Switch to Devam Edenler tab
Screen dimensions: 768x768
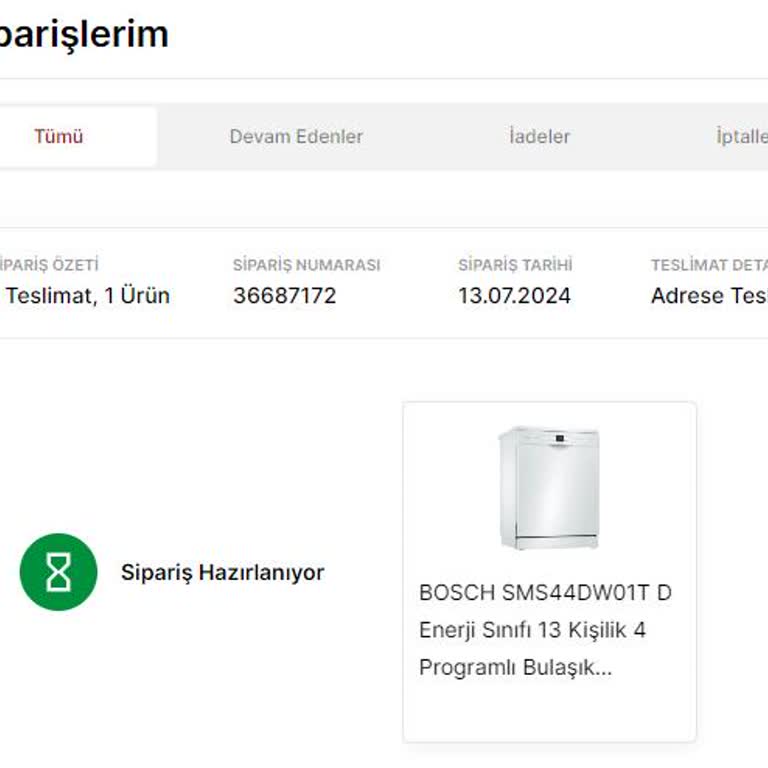point(296,137)
